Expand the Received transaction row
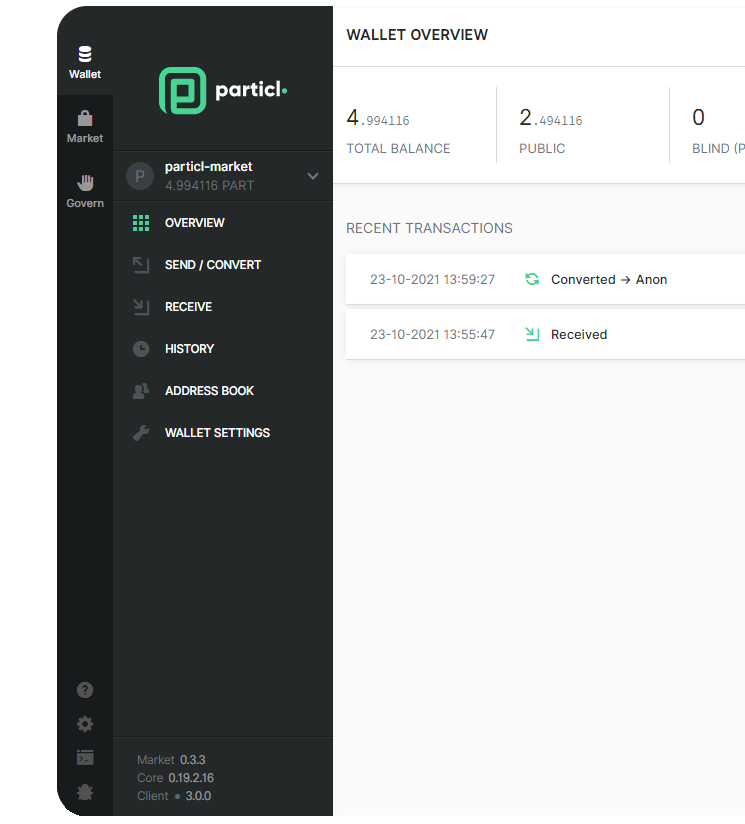The width and height of the screenshot is (745, 824). point(545,335)
